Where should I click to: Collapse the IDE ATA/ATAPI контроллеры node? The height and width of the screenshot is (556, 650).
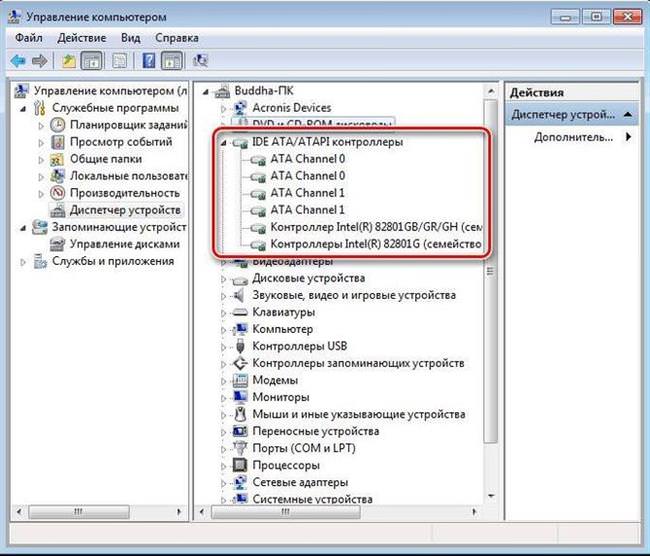pyautogui.click(x=223, y=143)
